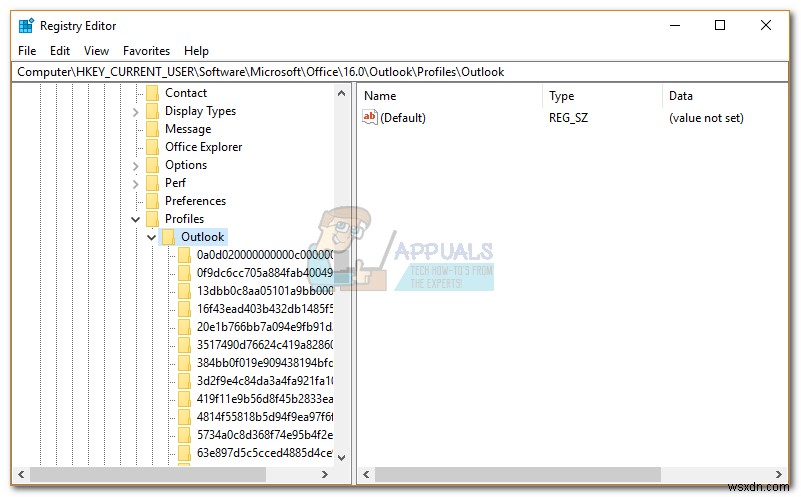The height and width of the screenshot is (497, 801).
Task: Expand the Options key
Action: 135,166
